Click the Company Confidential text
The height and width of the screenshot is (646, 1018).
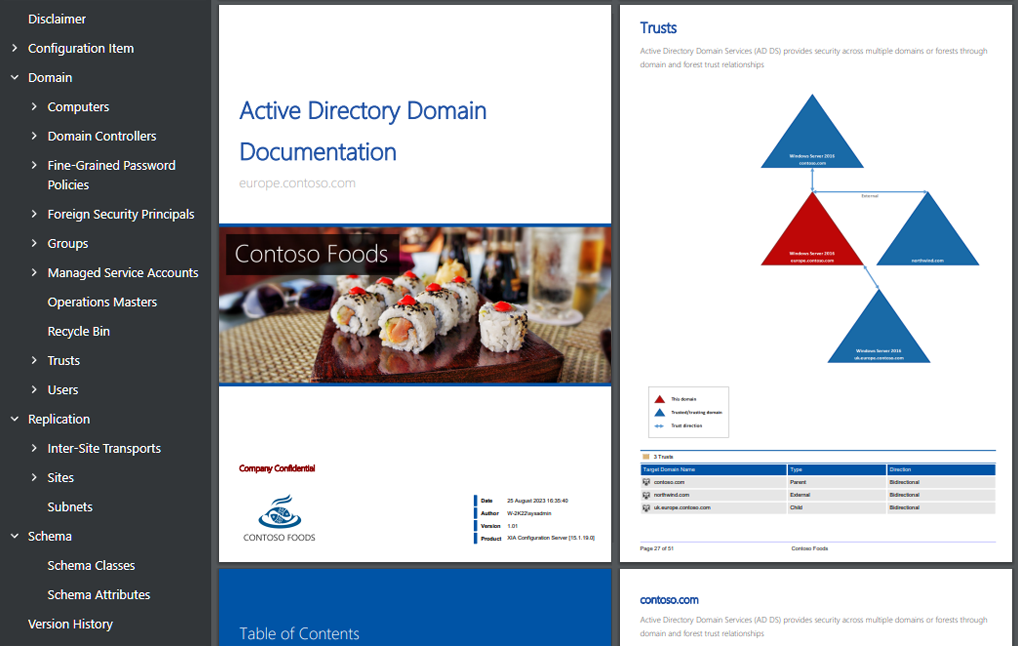277,468
